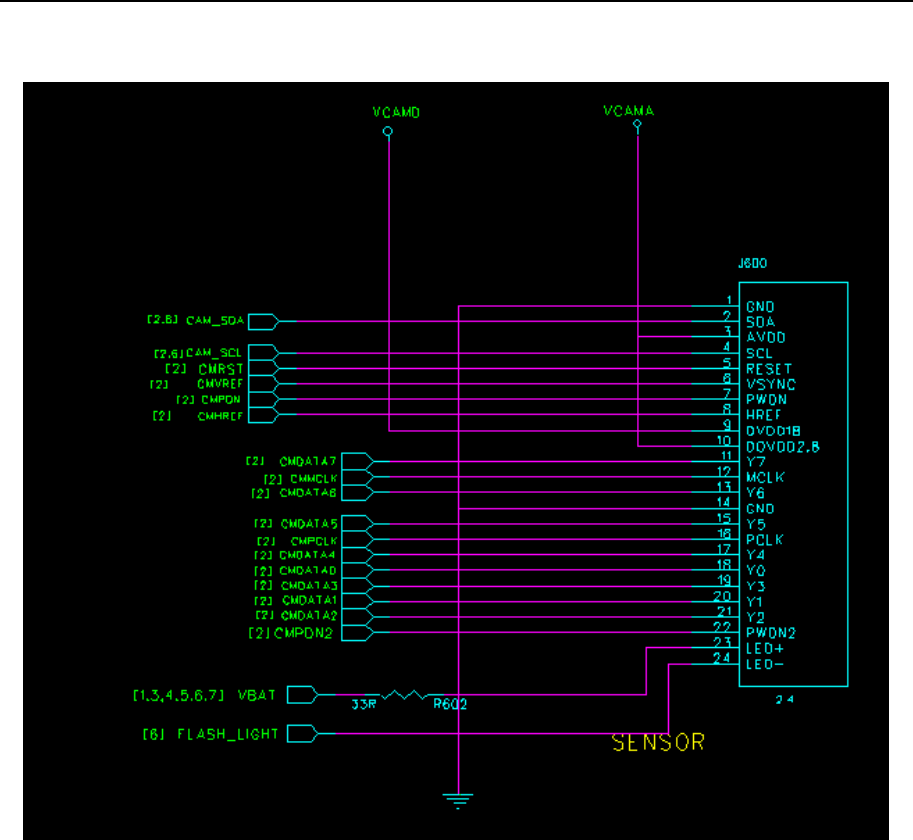Click pin name DOVDD2.8 on J600

[x=783, y=446]
